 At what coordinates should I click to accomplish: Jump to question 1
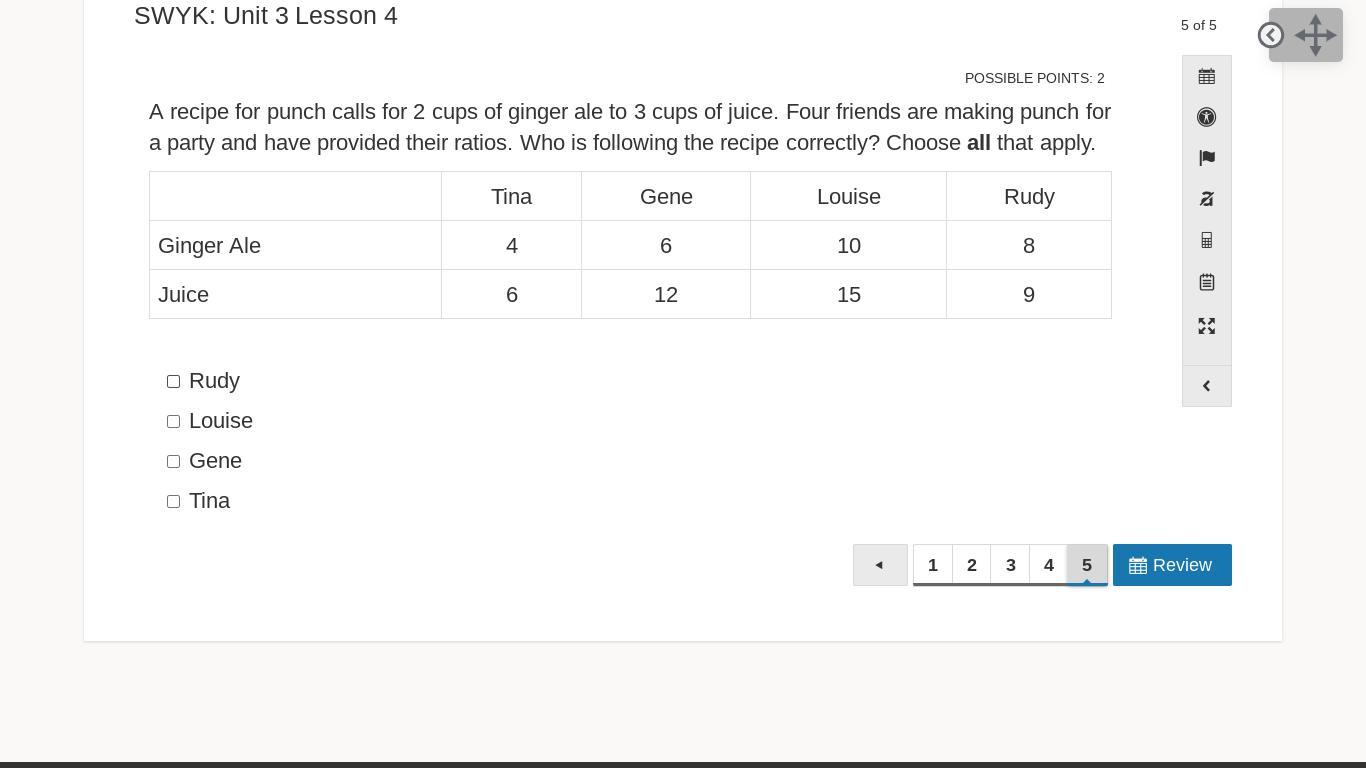pos(933,565)
